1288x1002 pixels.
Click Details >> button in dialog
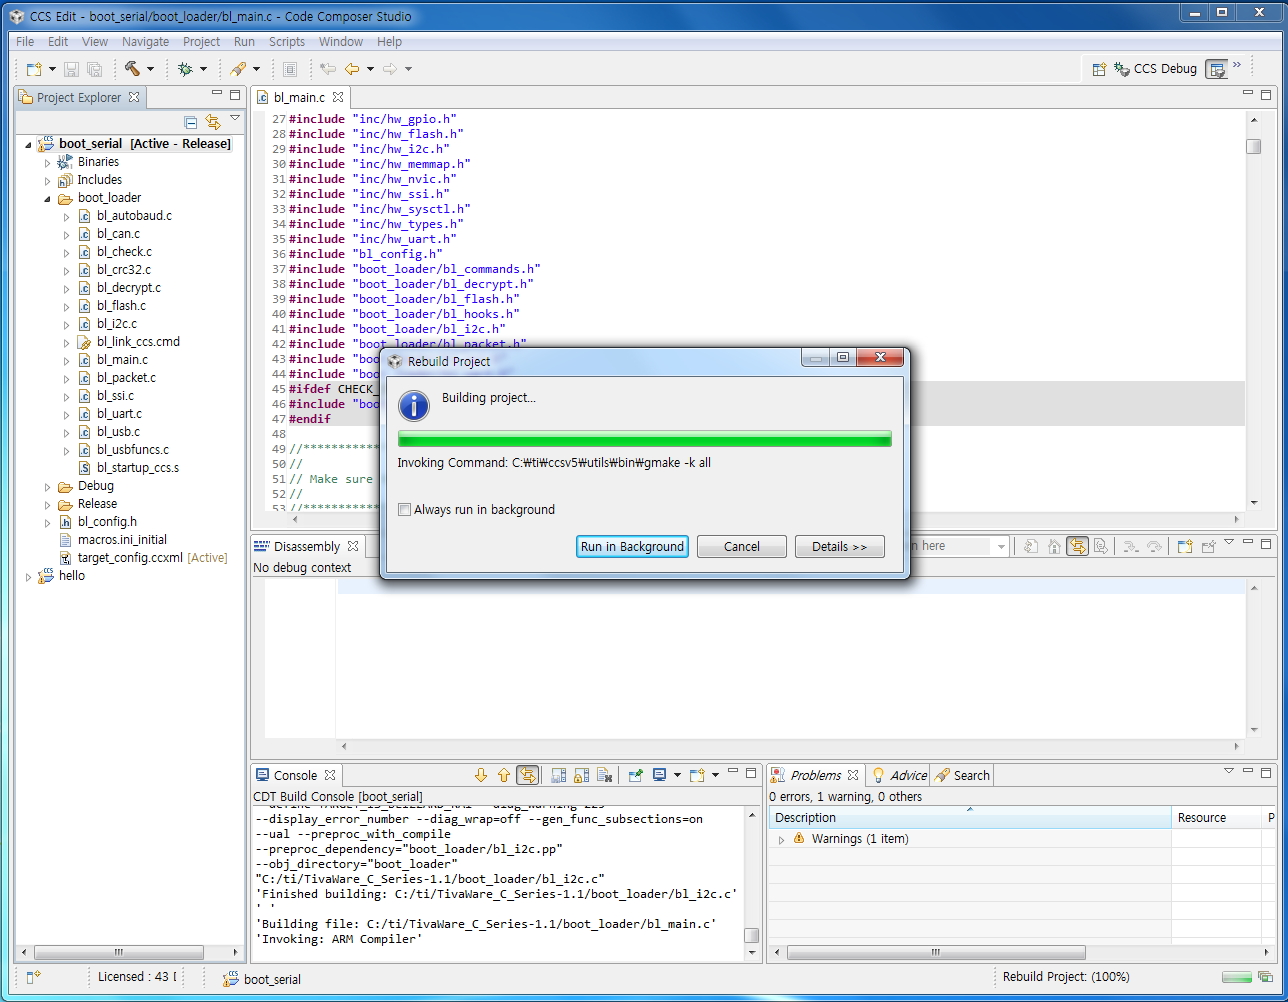coord(840,547)
